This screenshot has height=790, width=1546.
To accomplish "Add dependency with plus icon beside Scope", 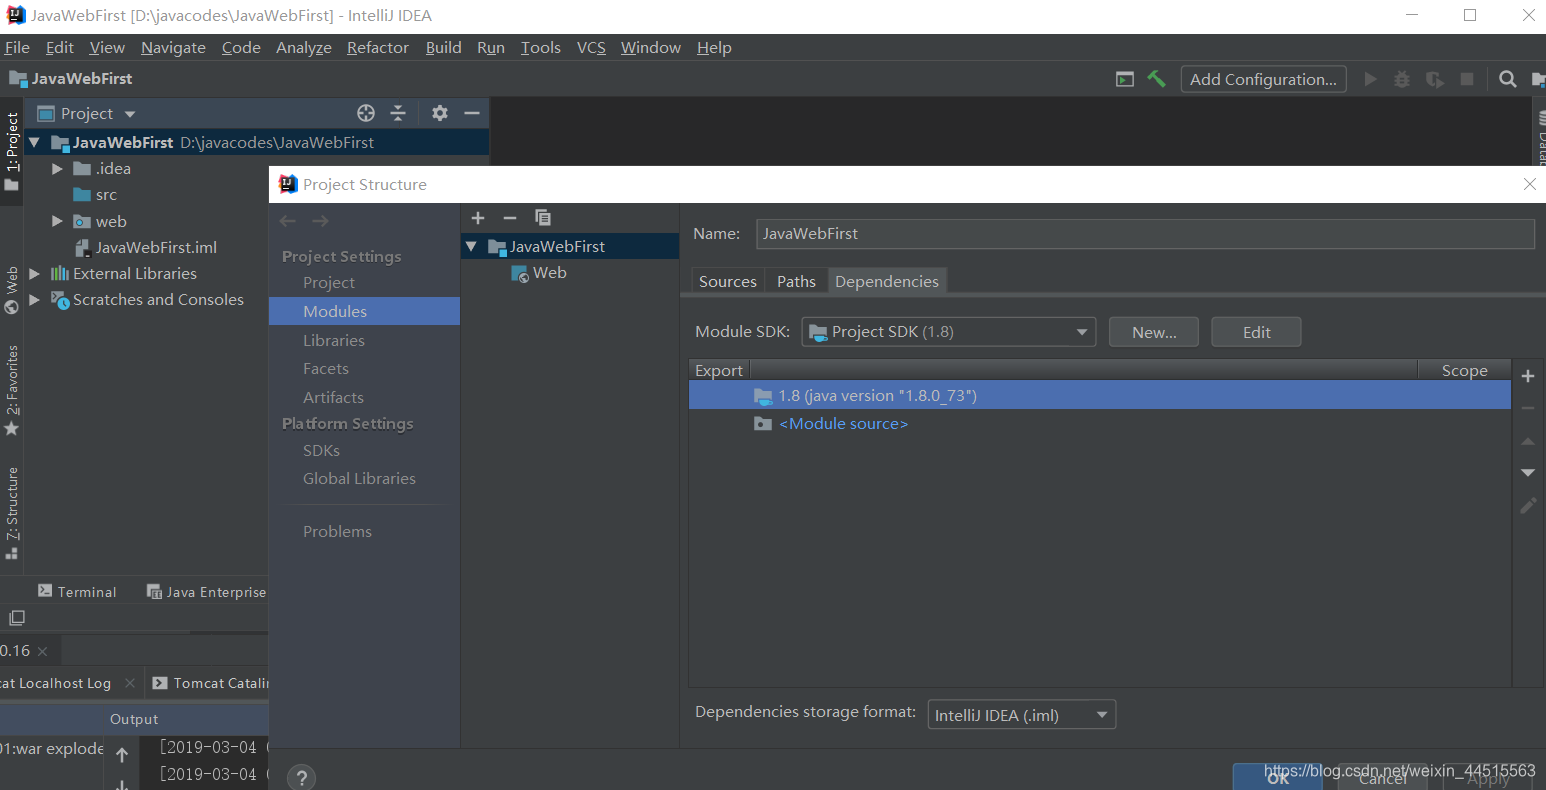I will point(1528,376).
